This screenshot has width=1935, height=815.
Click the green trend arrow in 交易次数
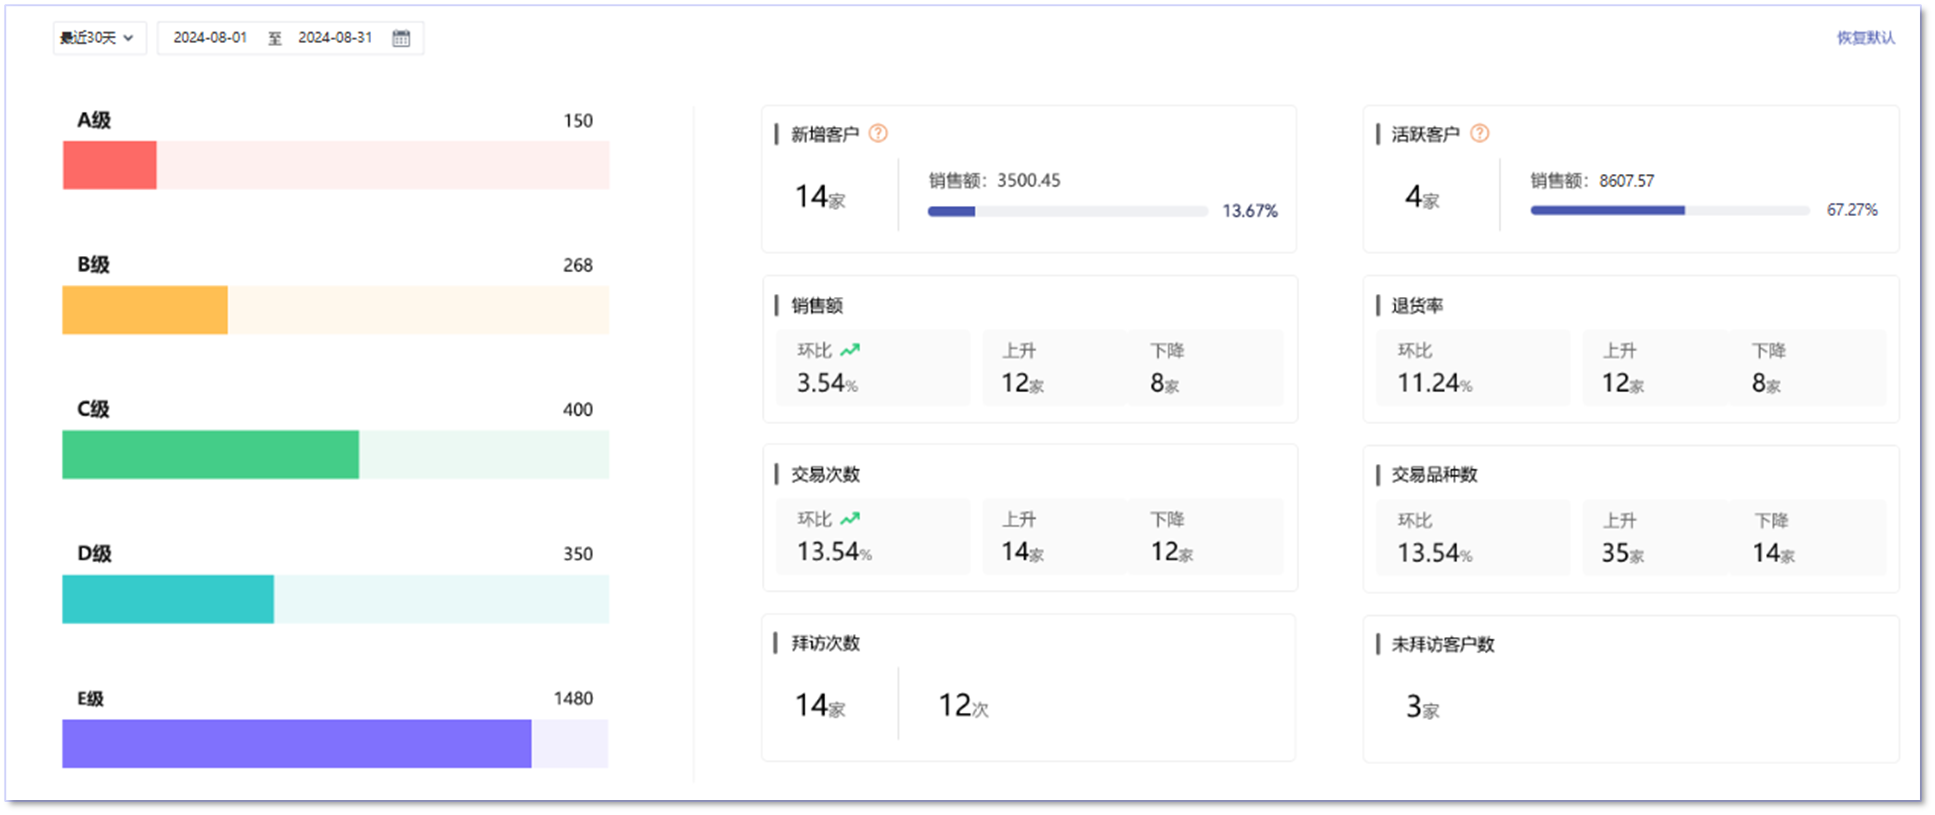coord(850,519)
